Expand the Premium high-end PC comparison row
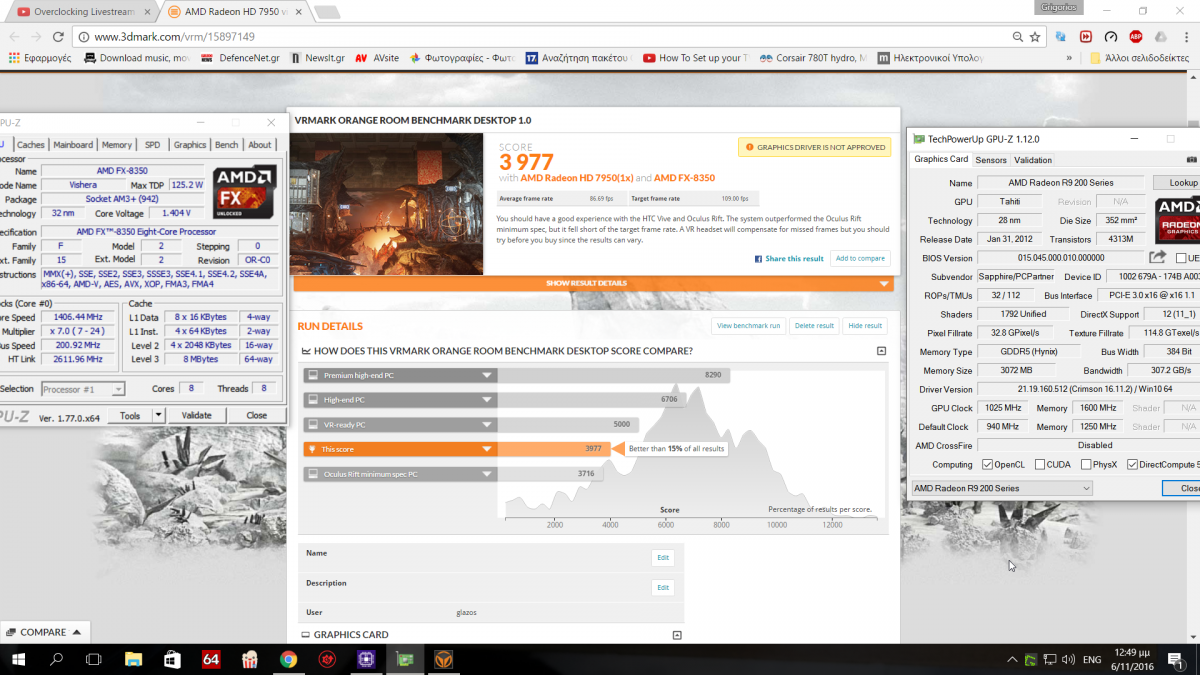Screen dimensions: 1200x675 (x=401, y=375)
